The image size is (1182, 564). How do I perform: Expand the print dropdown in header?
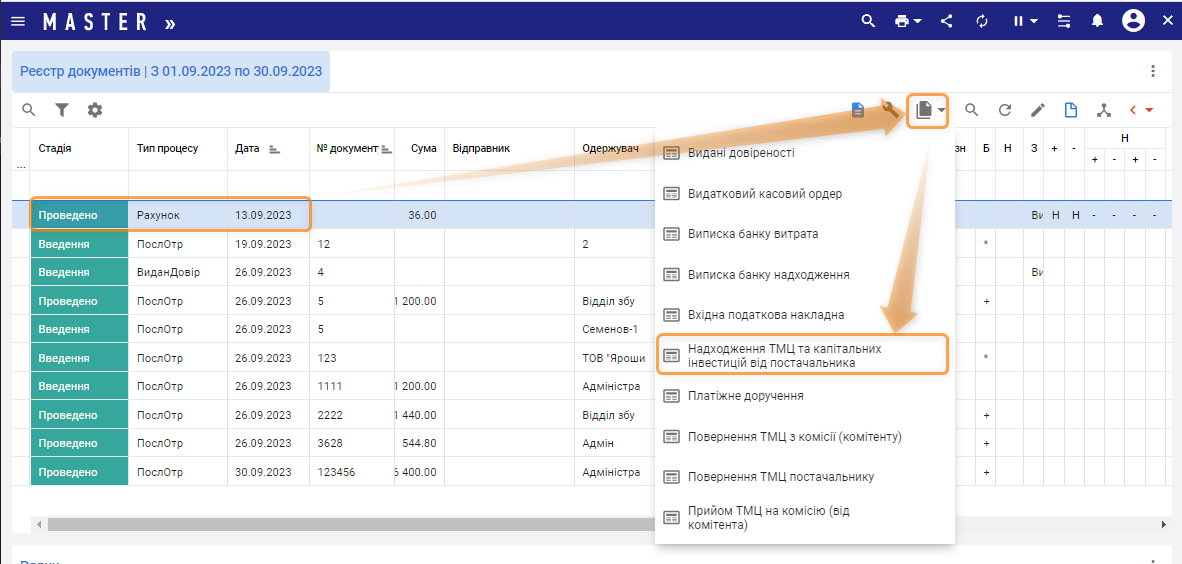pyautogui.click(x=908, y=21)
